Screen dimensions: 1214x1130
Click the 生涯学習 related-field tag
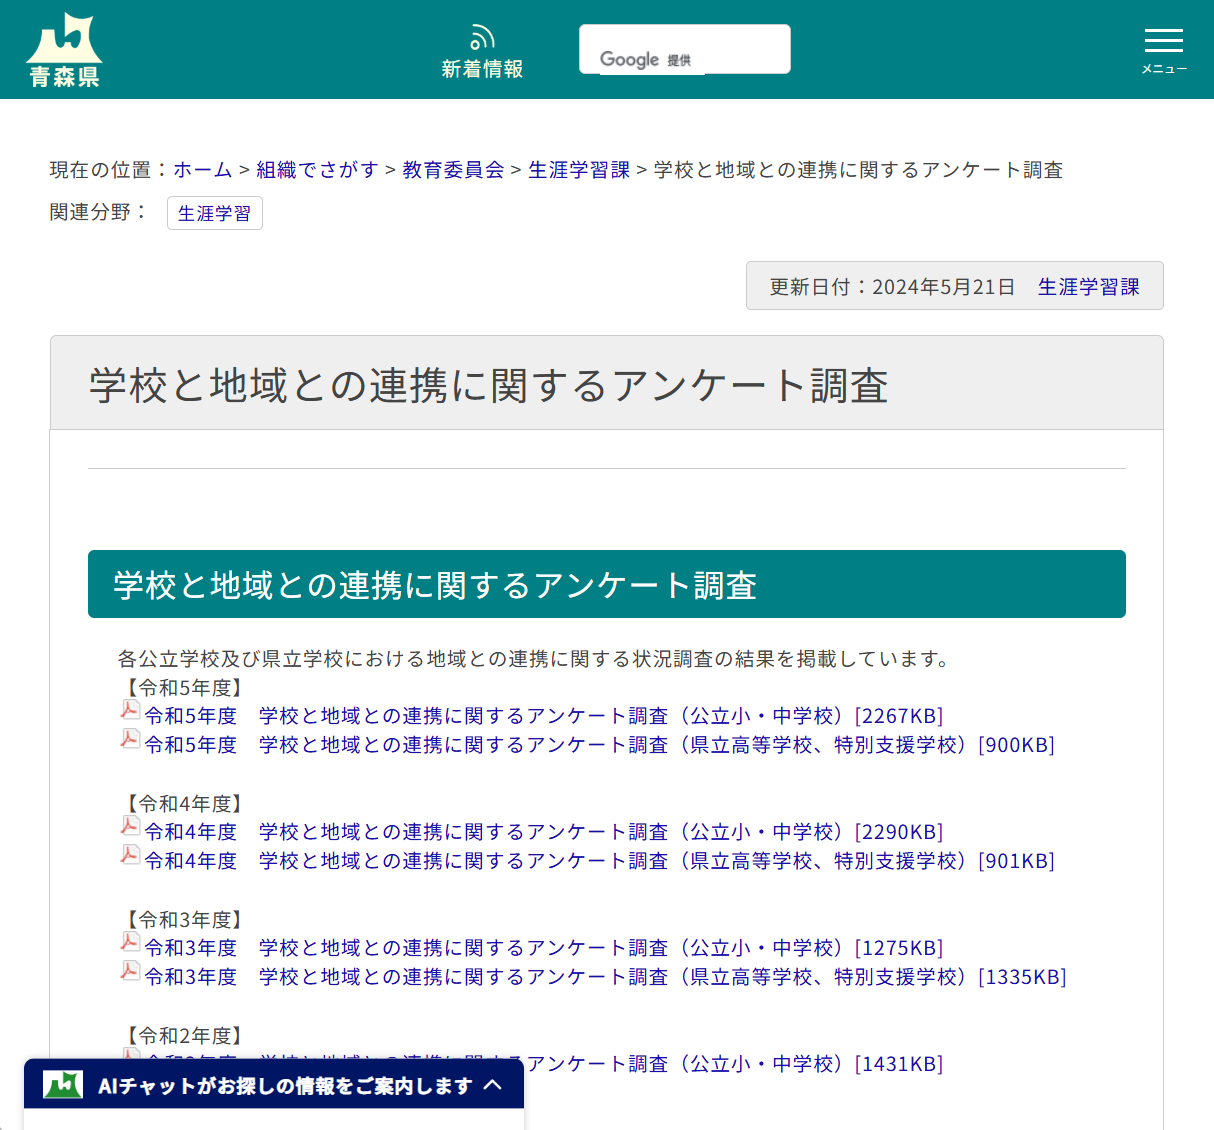214,212
